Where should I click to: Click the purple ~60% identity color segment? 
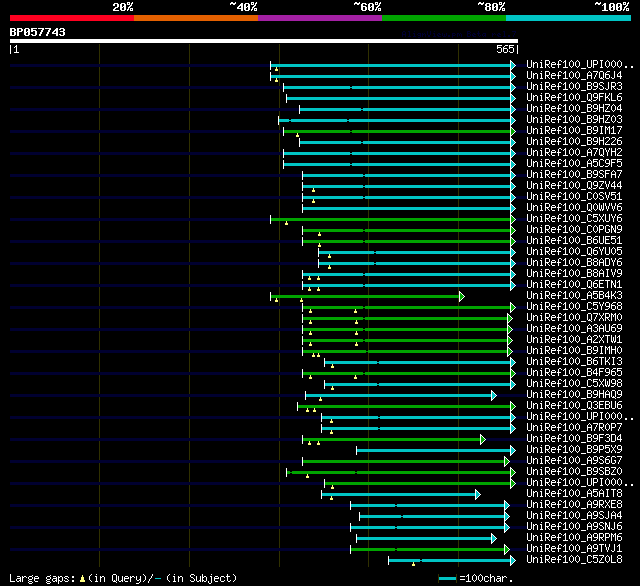tap(320, 18)
